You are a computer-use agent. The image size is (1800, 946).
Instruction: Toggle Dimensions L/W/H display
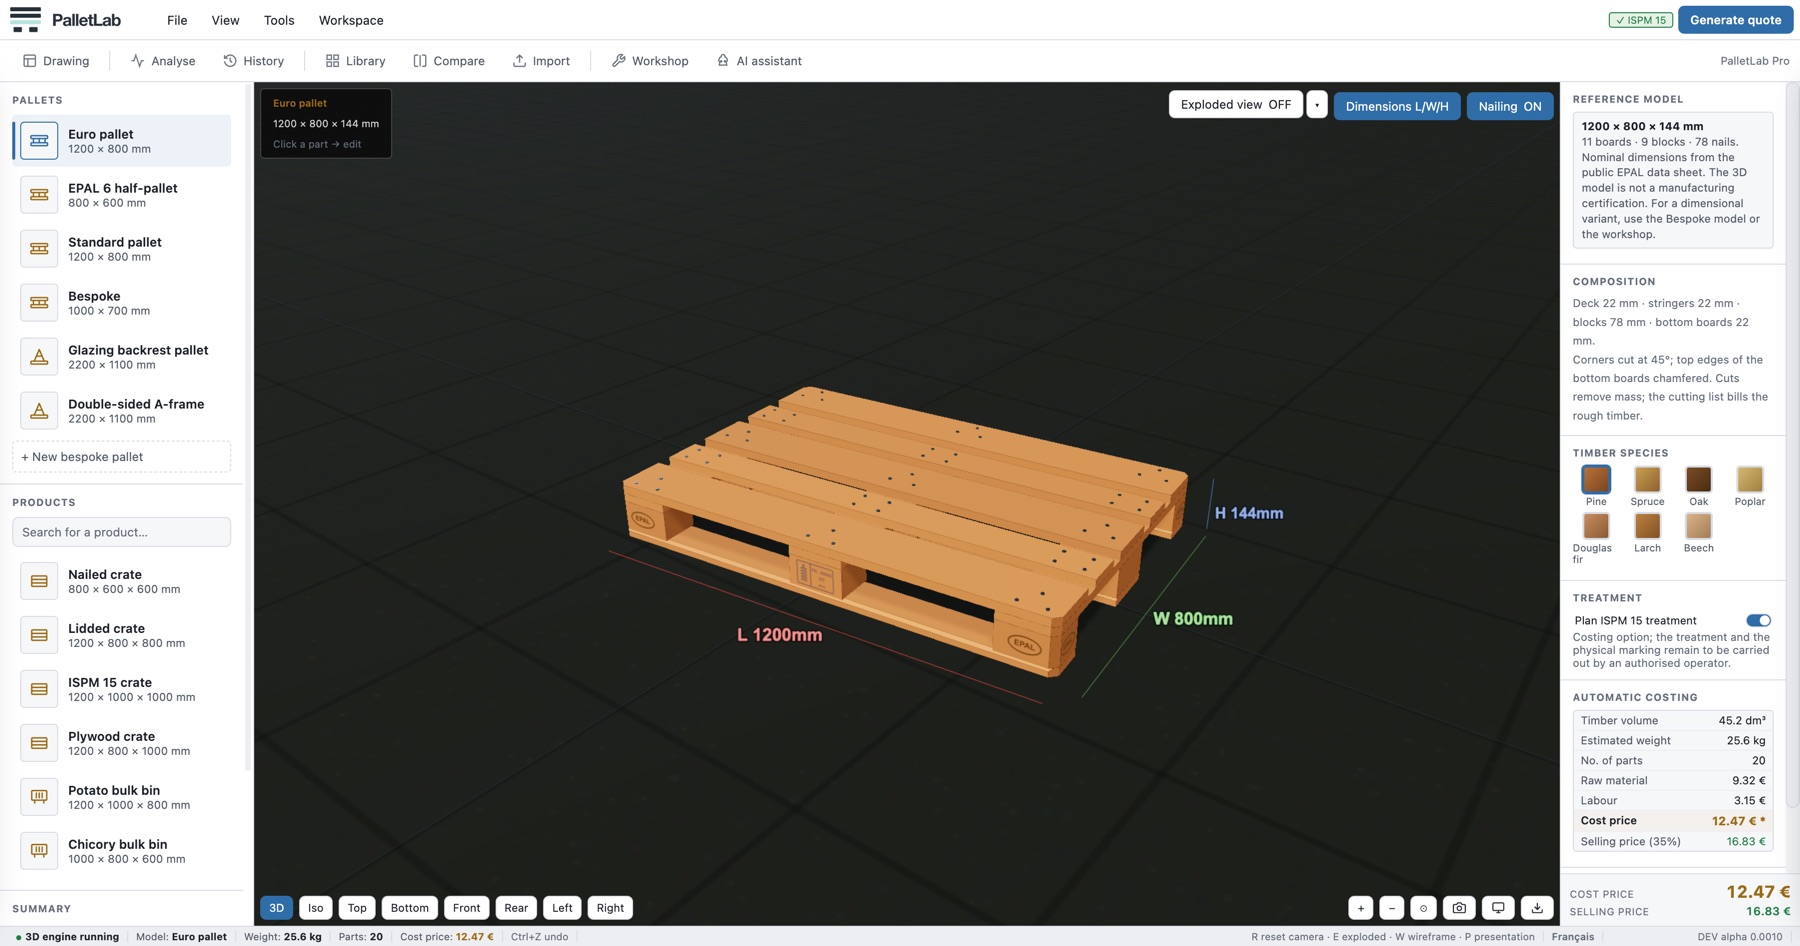1397,106
